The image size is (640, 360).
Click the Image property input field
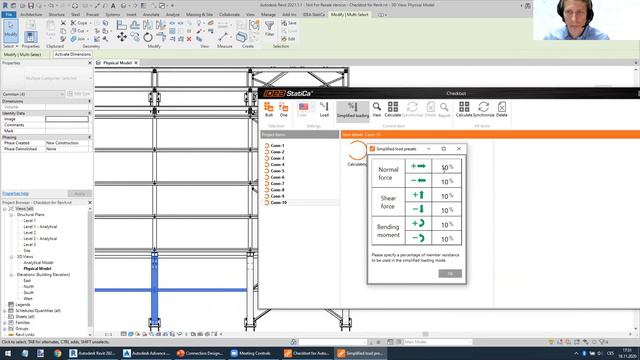click(x=67, y=119)
